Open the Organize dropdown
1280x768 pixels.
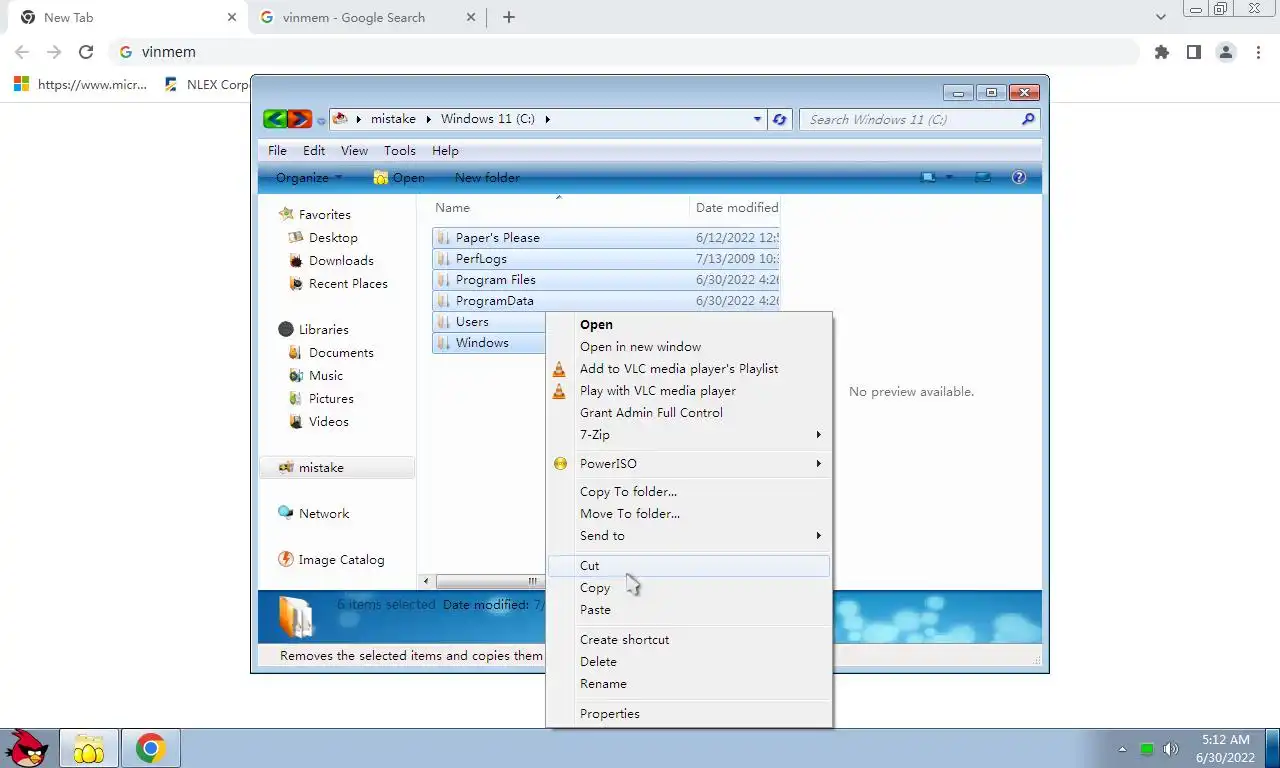pos(309,177)
